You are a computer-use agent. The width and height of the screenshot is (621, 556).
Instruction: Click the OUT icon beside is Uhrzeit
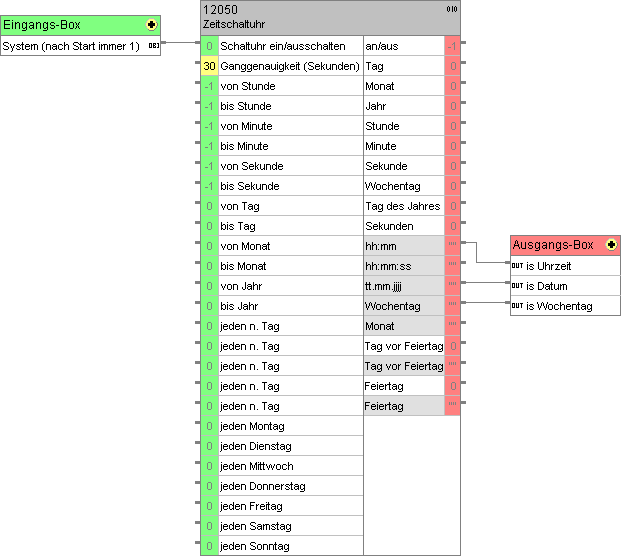tap(517, 266)
